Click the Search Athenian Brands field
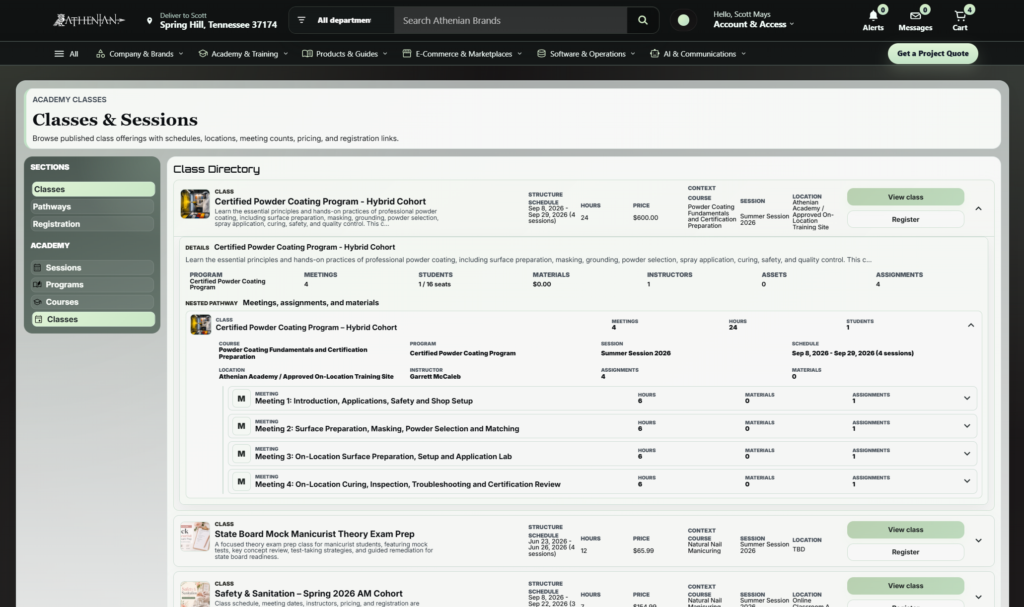This screenshot has width=1024, height=607. coord(511,20)
